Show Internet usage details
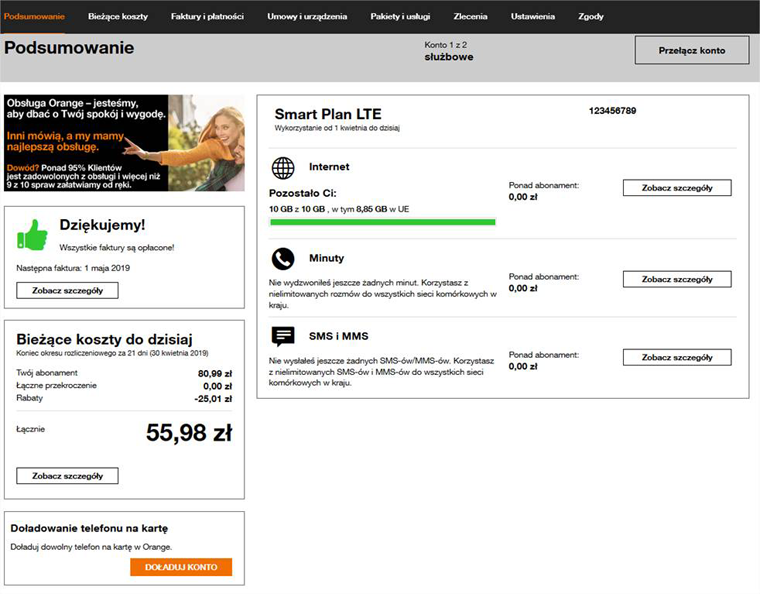Viewport: 760px width, 594px height. pyautogui.click(x=676, y=188)
